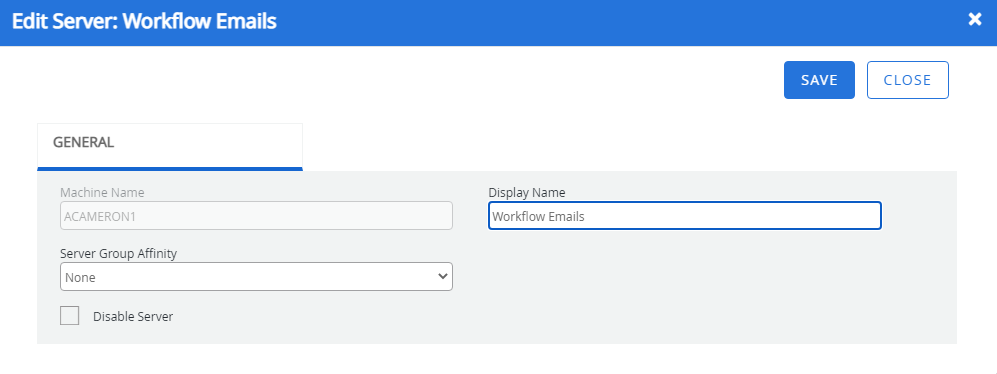Click the Display Name label

click(526, 192)
